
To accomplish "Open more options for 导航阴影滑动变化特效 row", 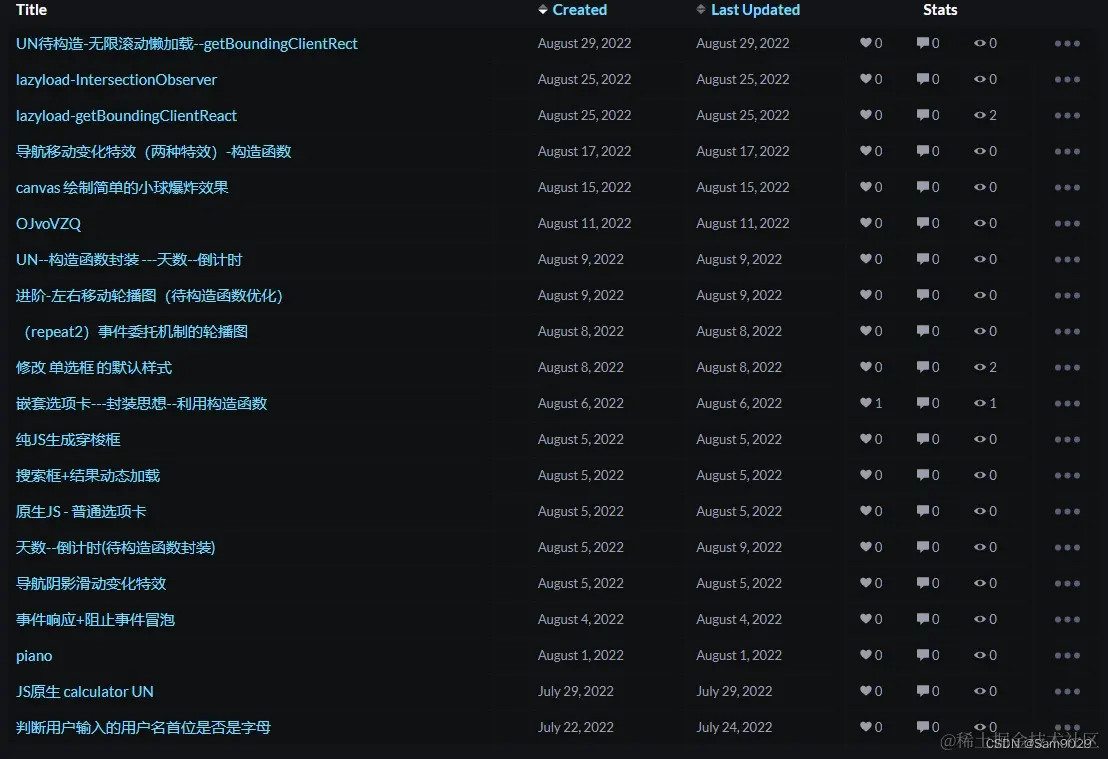I will click(1067, 583).
